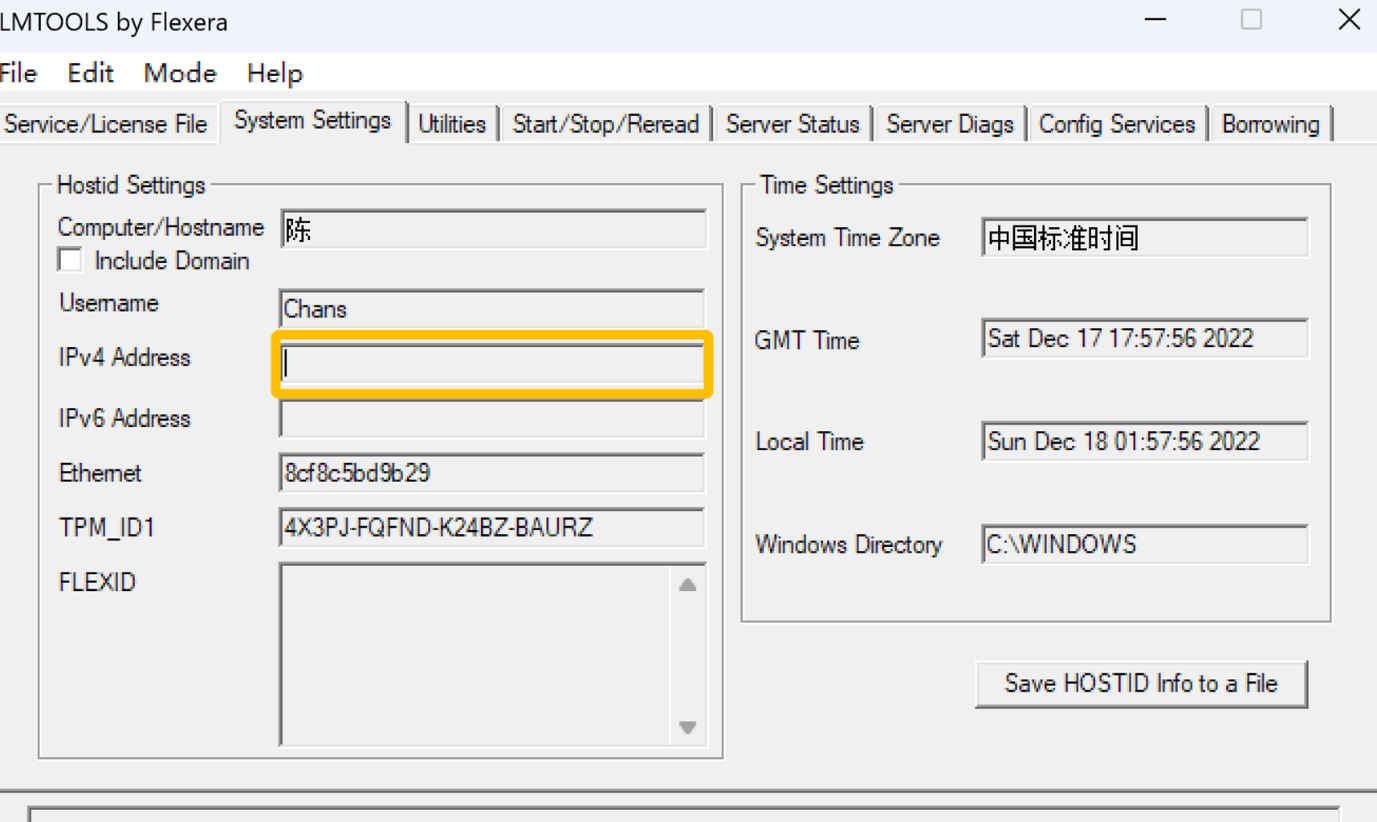Click inside the FLEXID list box
1377x822 pixels.
tap(476, 655)
